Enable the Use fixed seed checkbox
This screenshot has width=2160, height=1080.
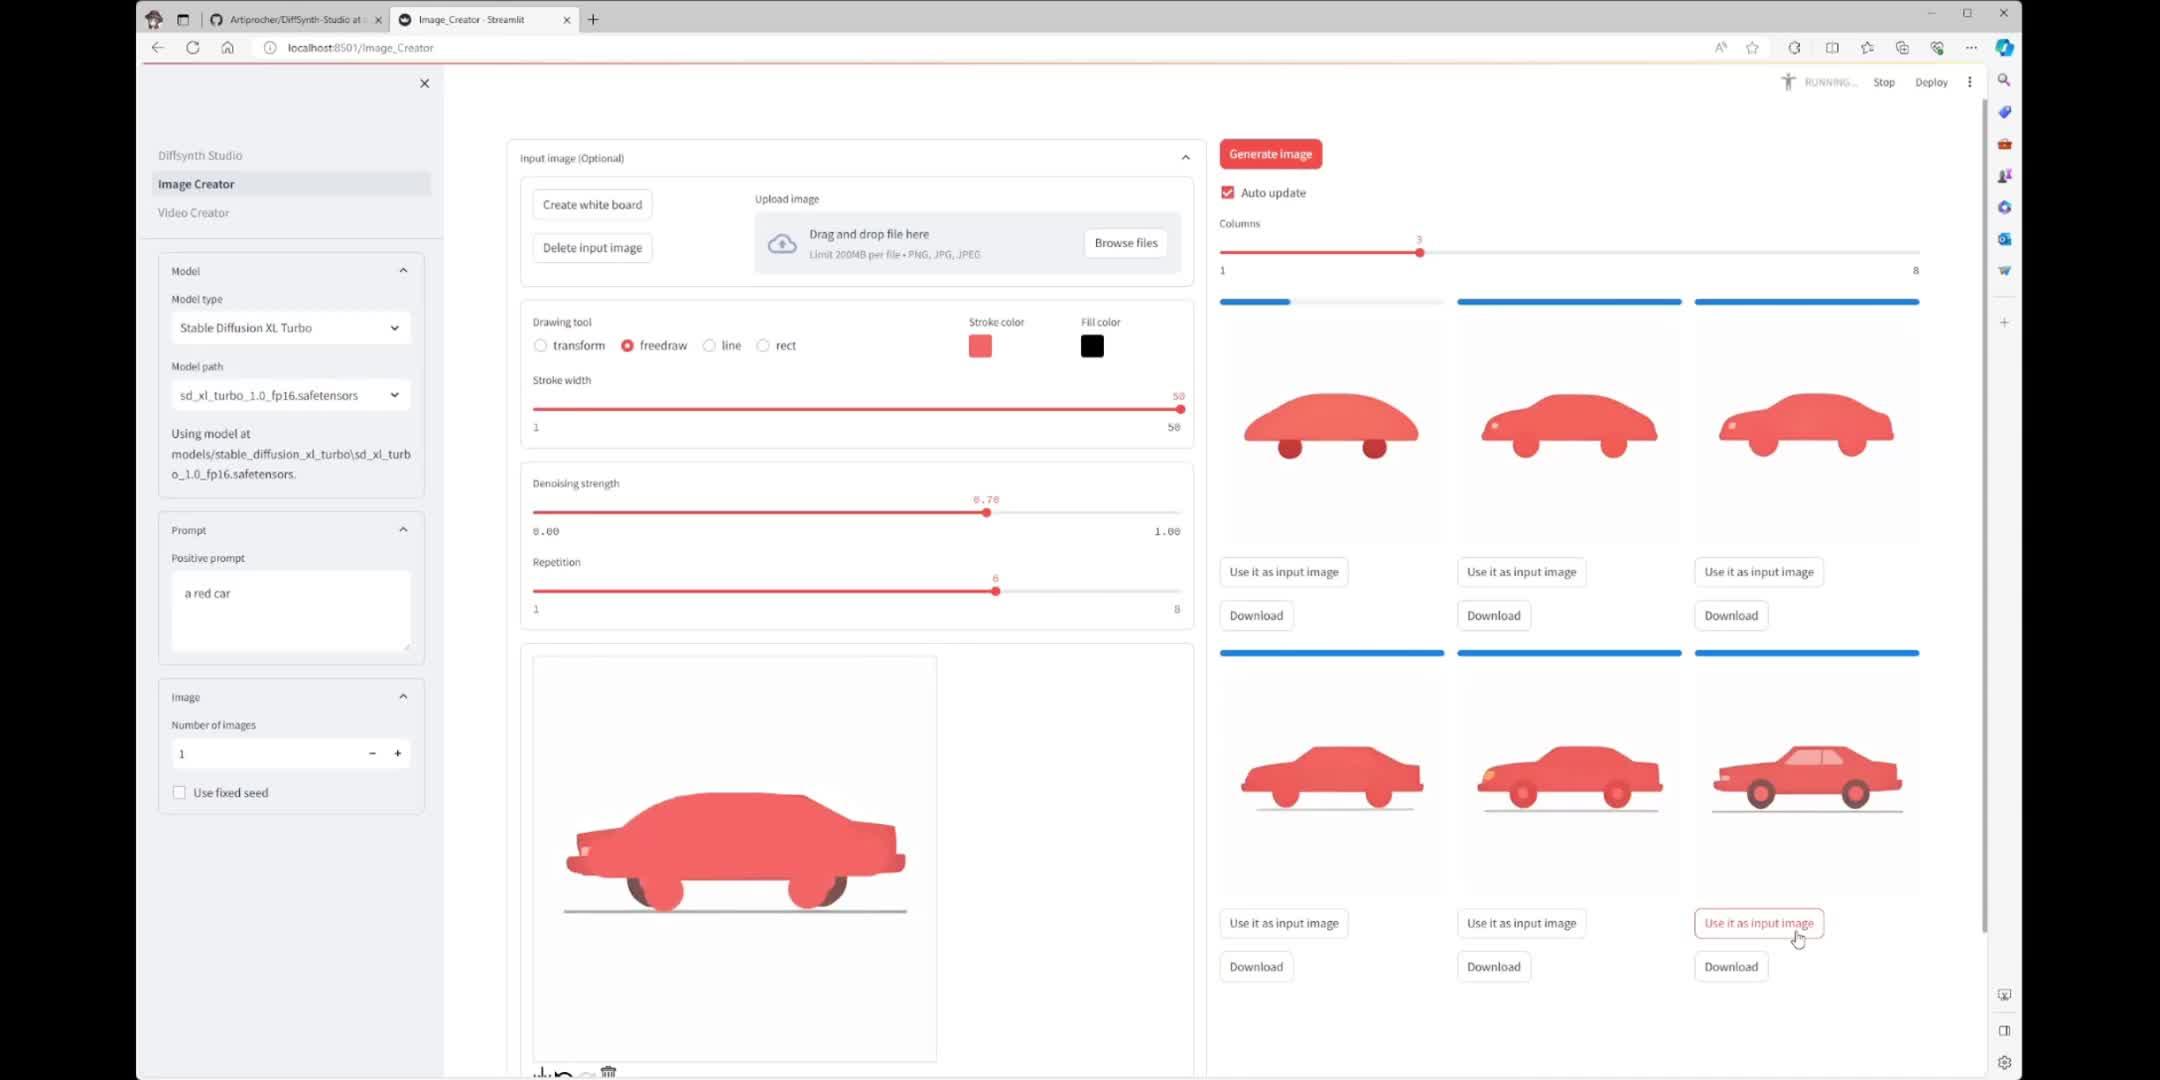tap(179, 792)
